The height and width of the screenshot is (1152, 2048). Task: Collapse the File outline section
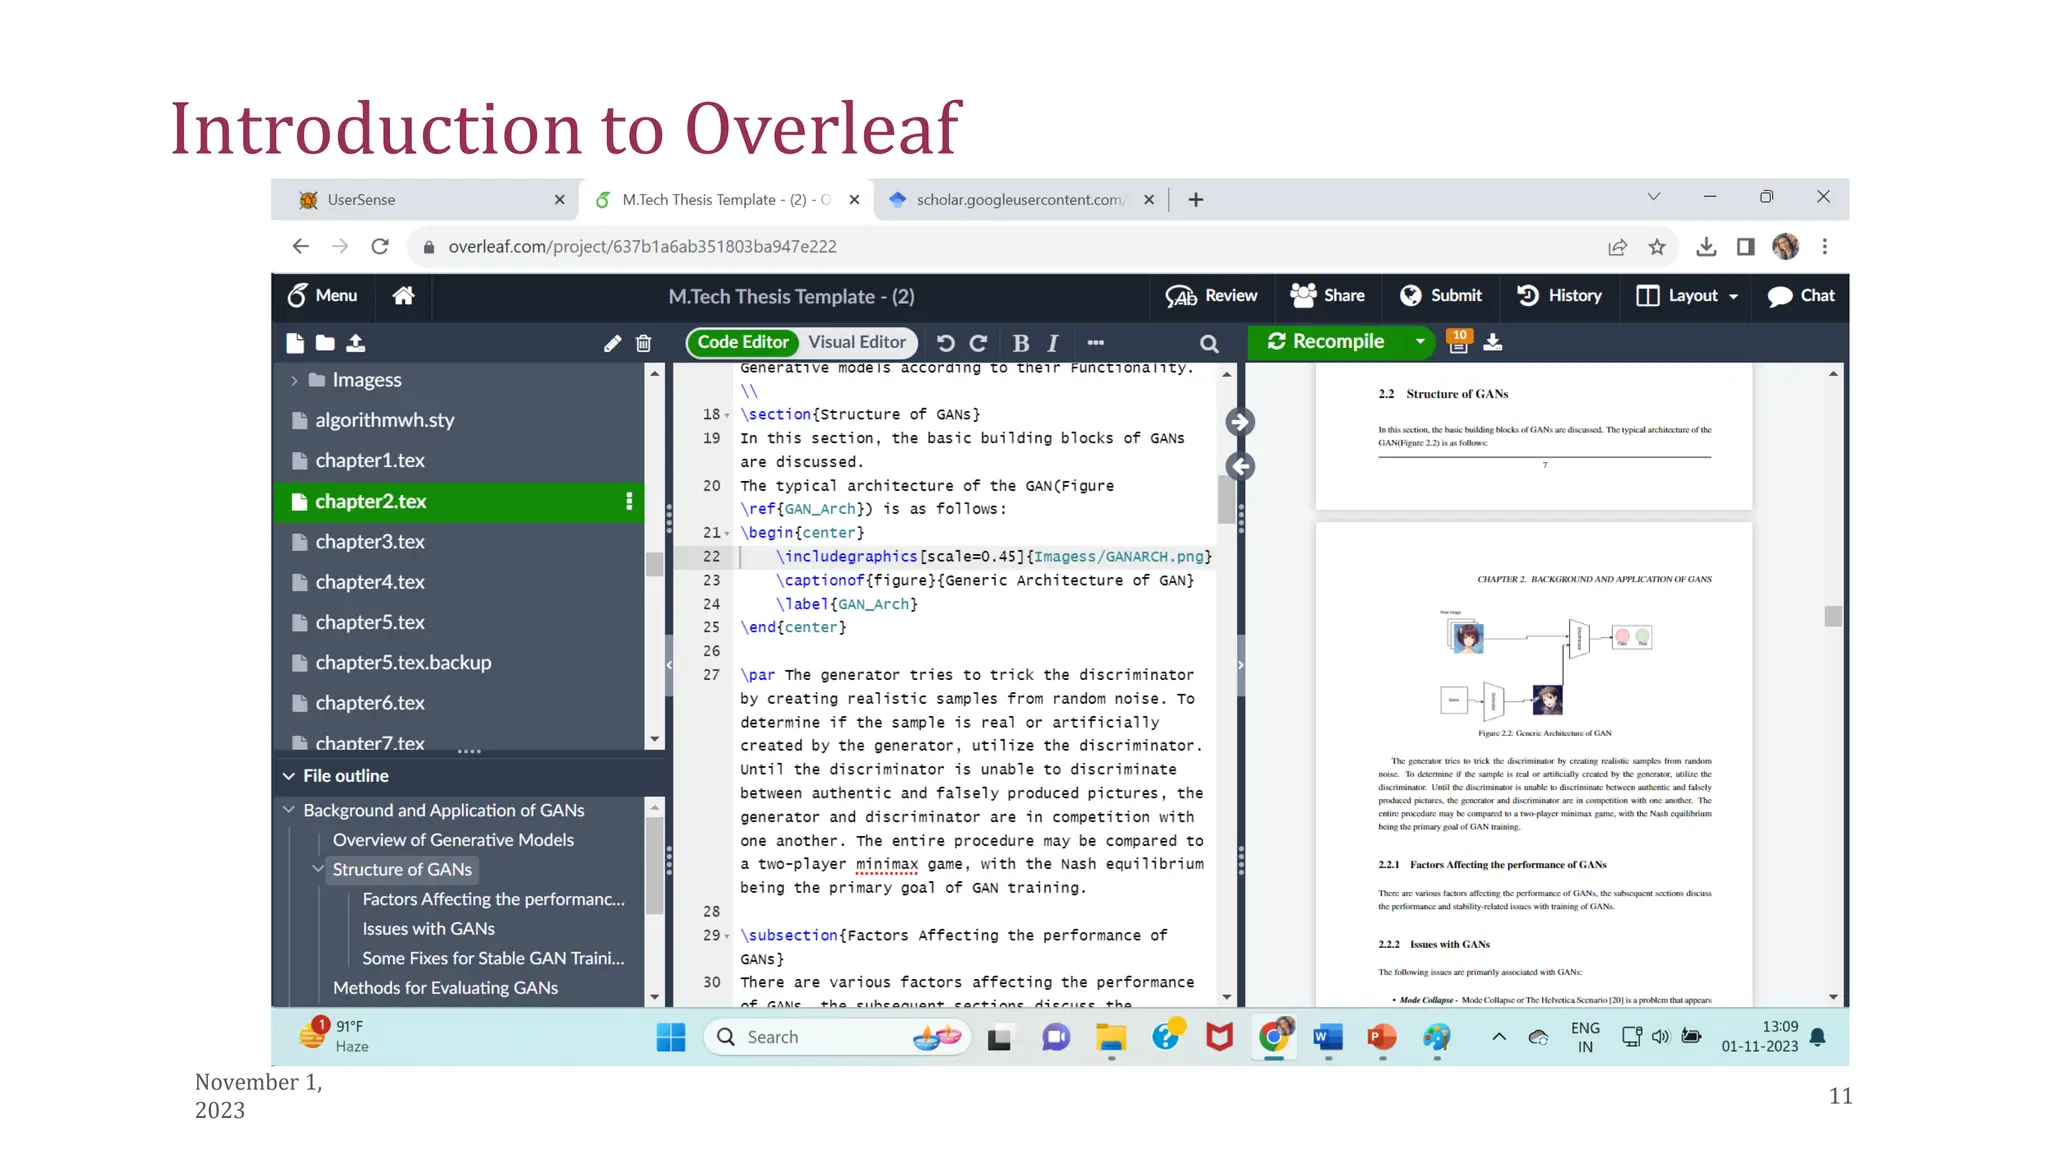[x=288, y=776]
